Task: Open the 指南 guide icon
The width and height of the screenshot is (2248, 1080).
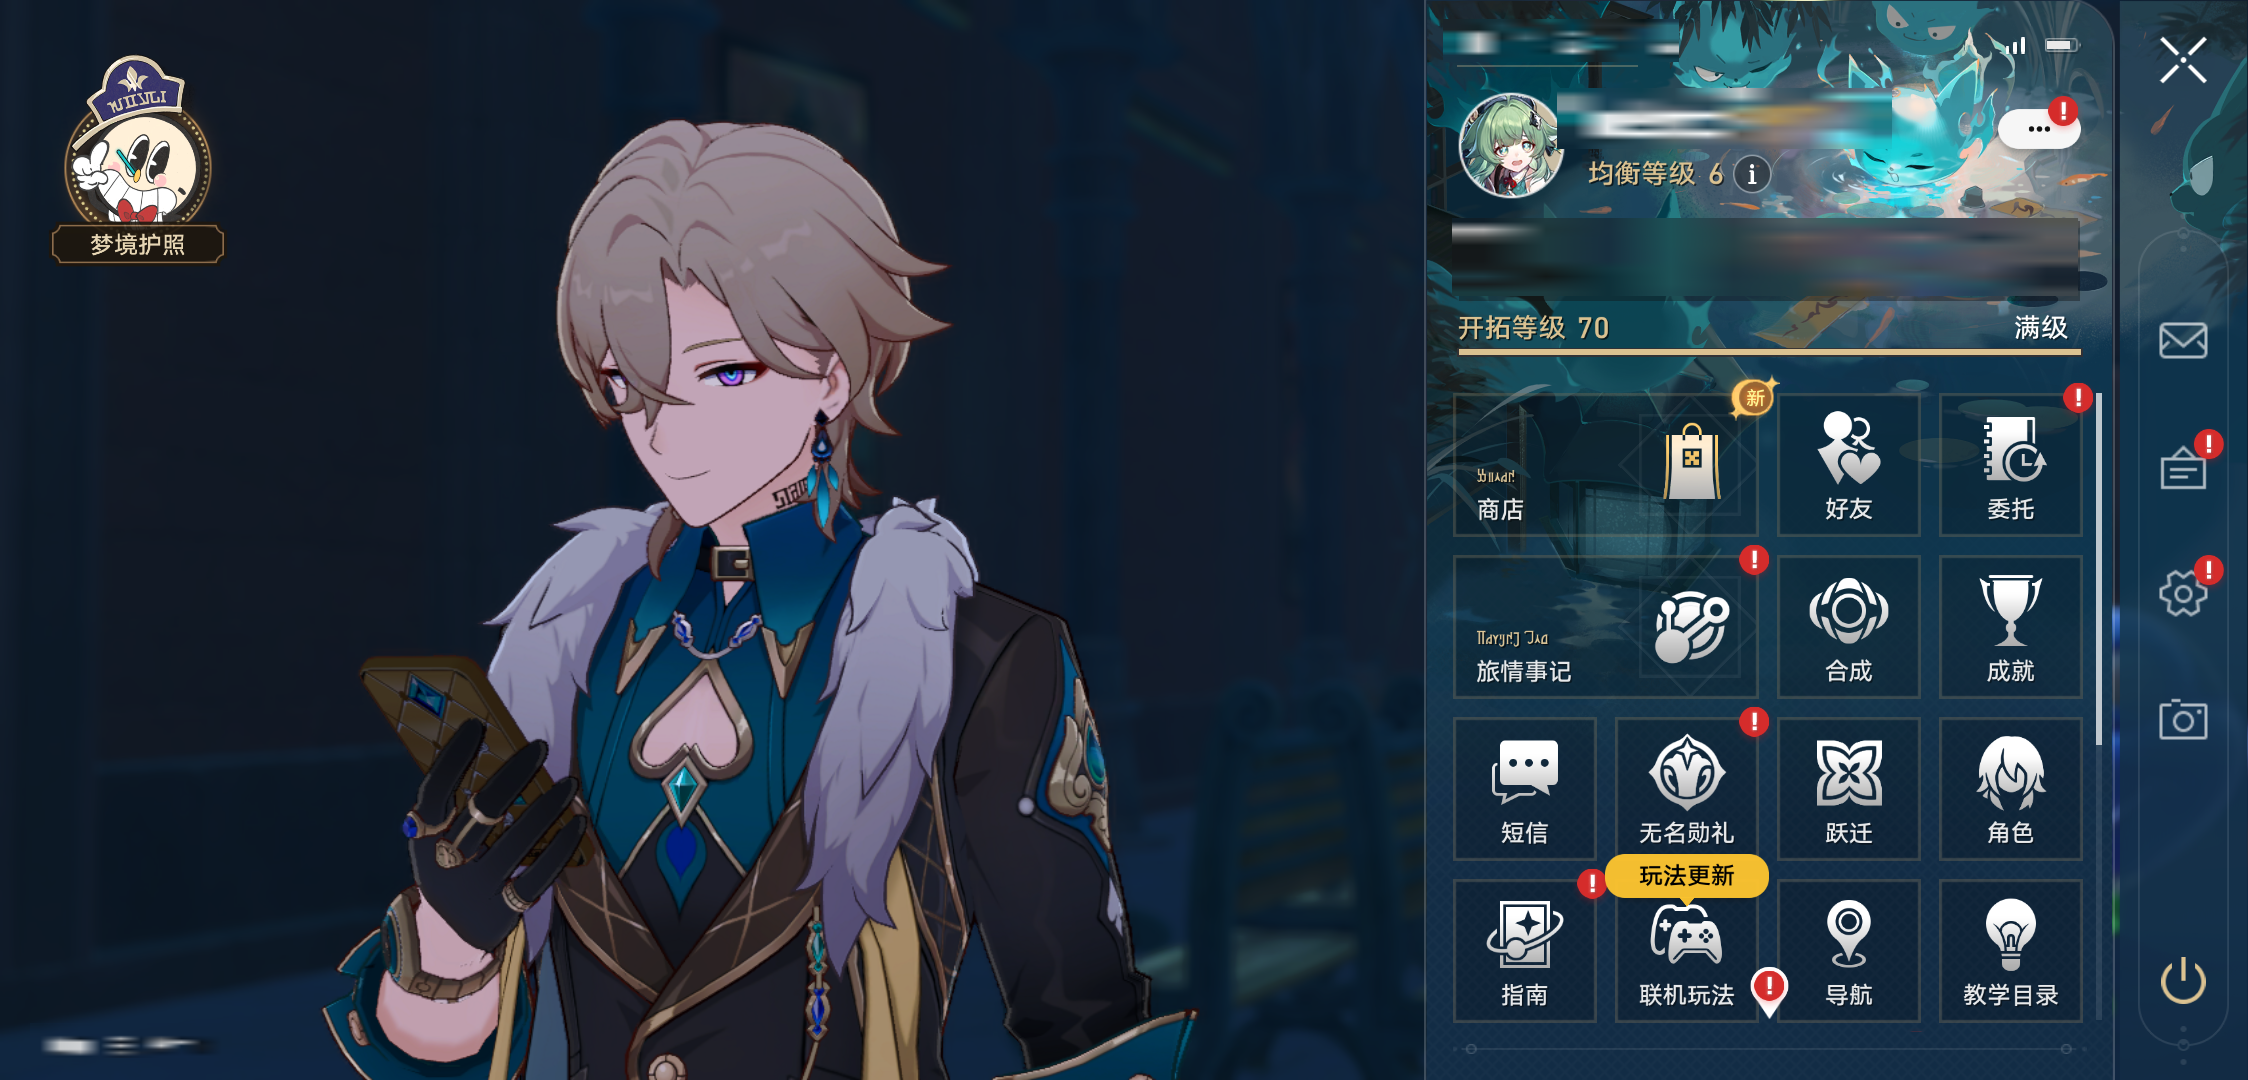Action: (x=1524, y=951)
